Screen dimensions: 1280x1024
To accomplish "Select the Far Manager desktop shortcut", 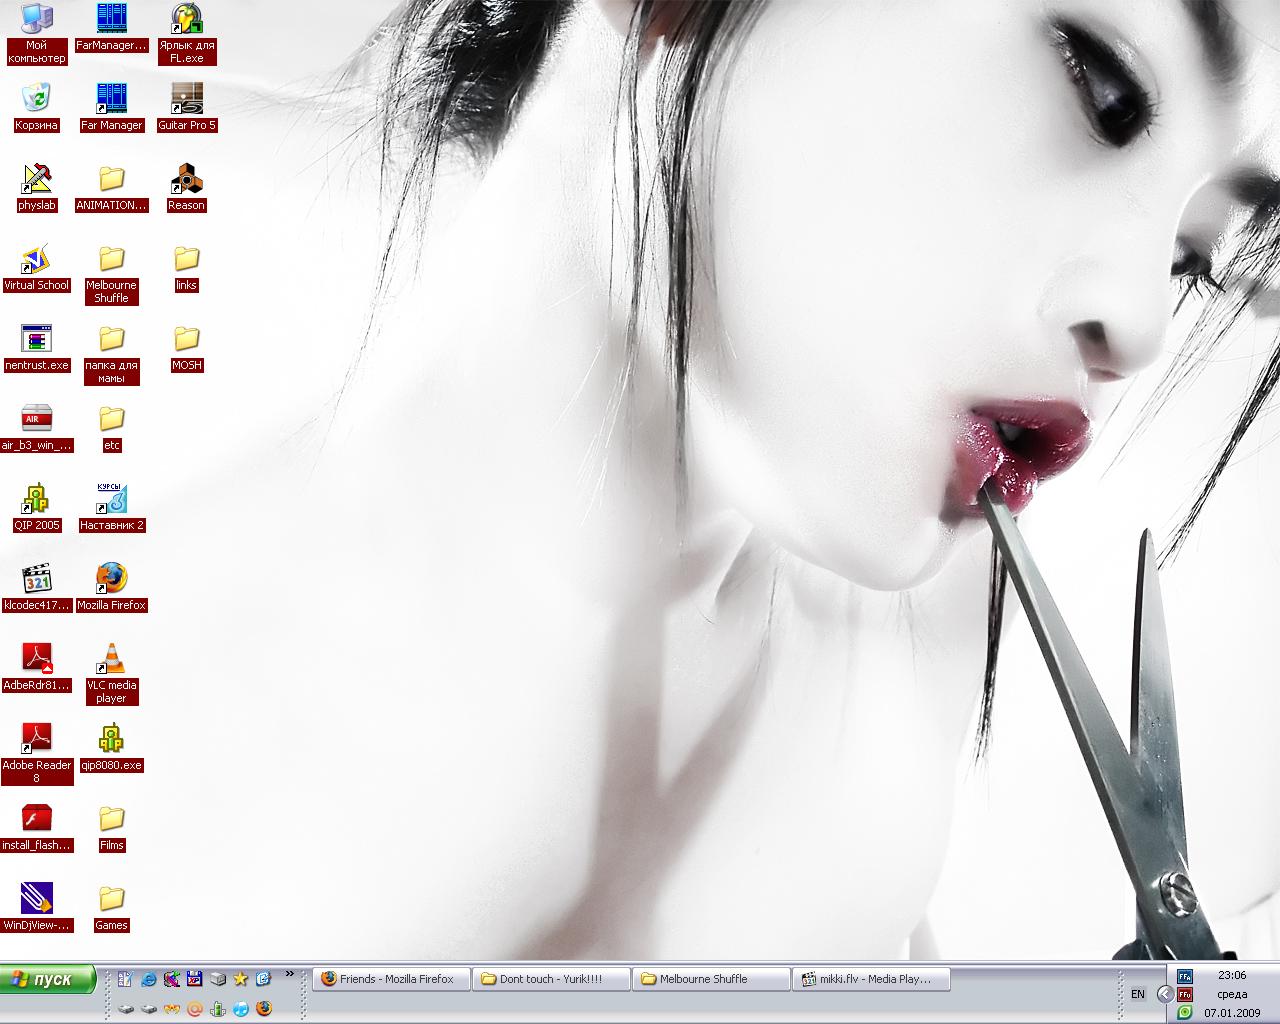I will point(111,99).
